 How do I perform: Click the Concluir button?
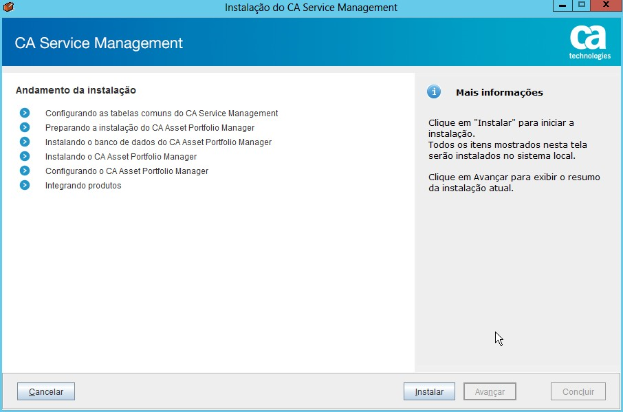(x=578, y=392)
